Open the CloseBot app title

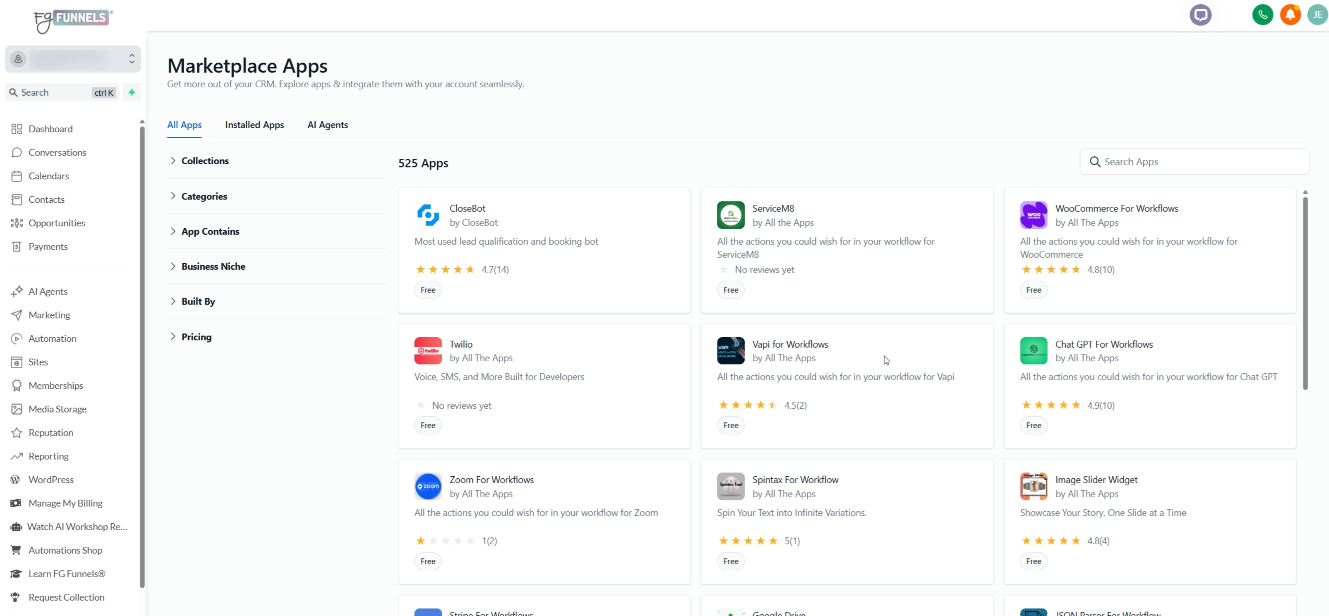467,209
